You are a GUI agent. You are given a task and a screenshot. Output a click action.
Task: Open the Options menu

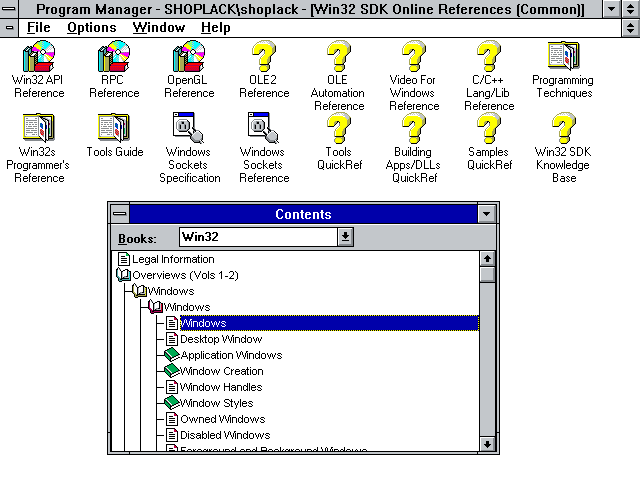click(92, 28)
